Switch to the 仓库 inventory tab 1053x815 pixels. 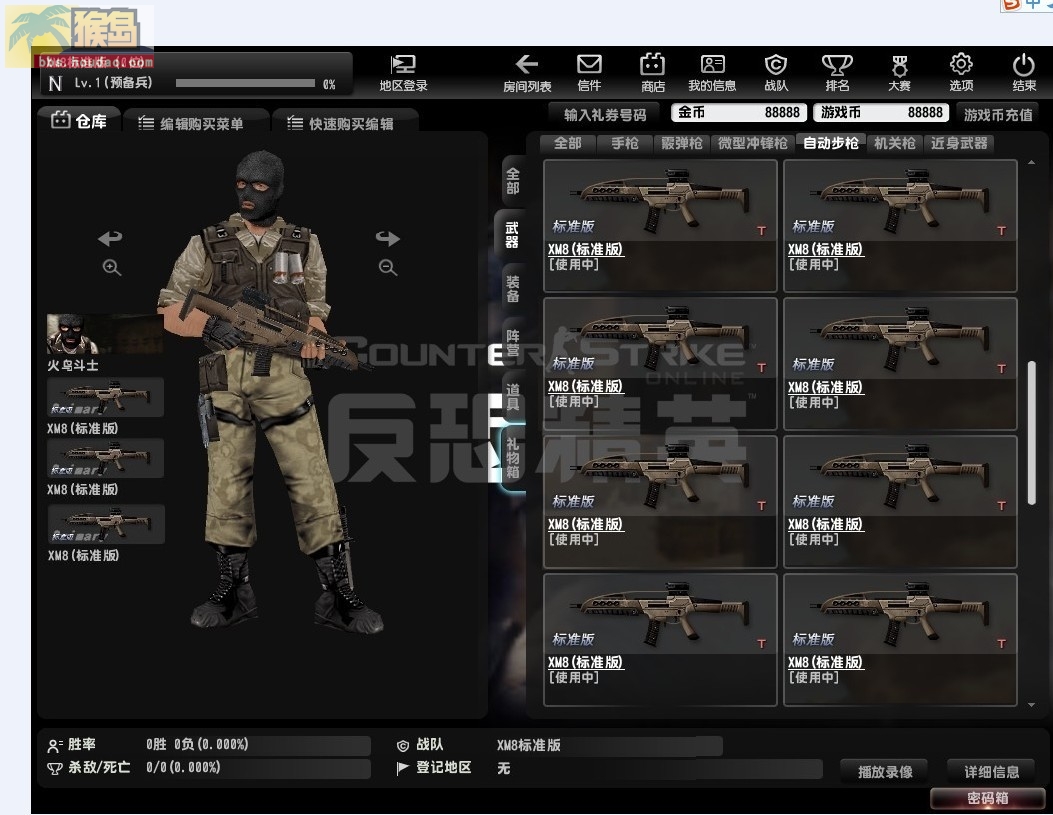click(x=79, y=121)
